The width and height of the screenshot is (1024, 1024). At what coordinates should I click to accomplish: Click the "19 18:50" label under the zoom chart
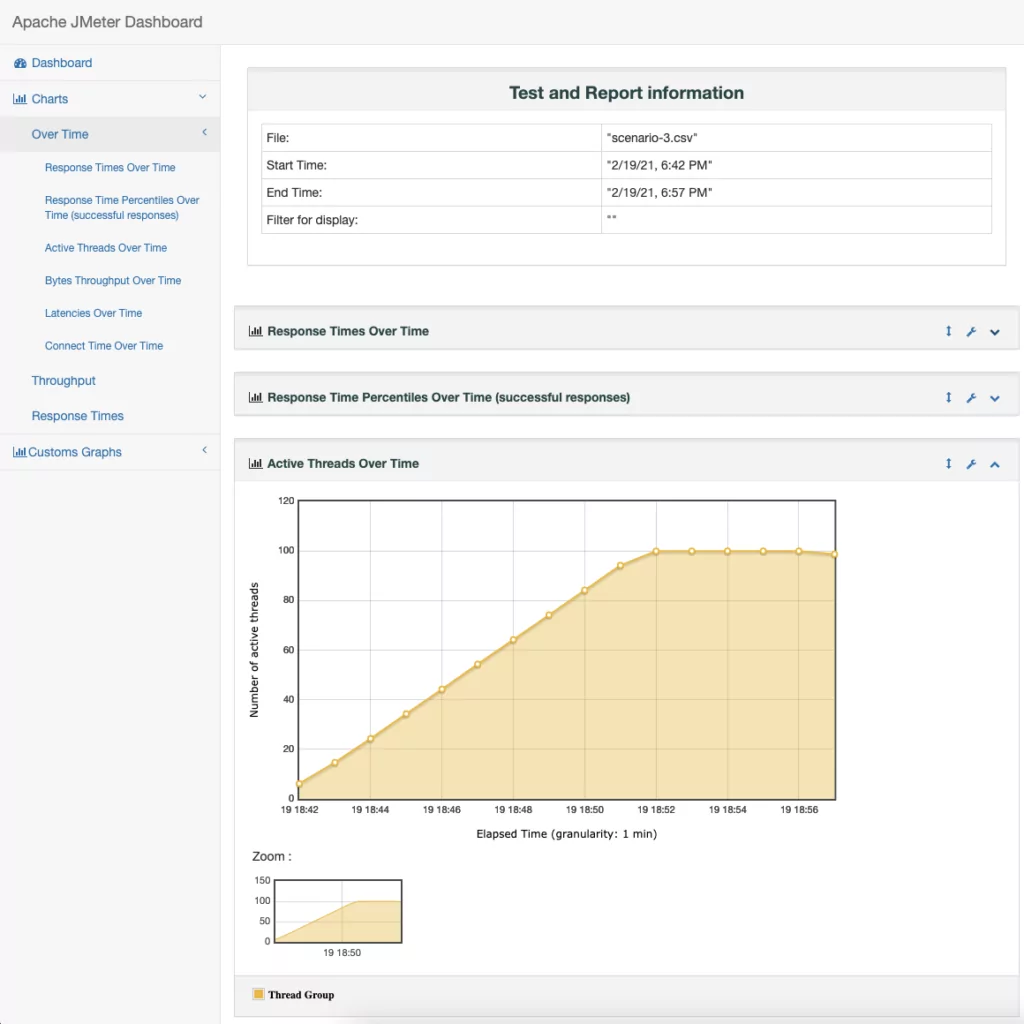[342, 953]
